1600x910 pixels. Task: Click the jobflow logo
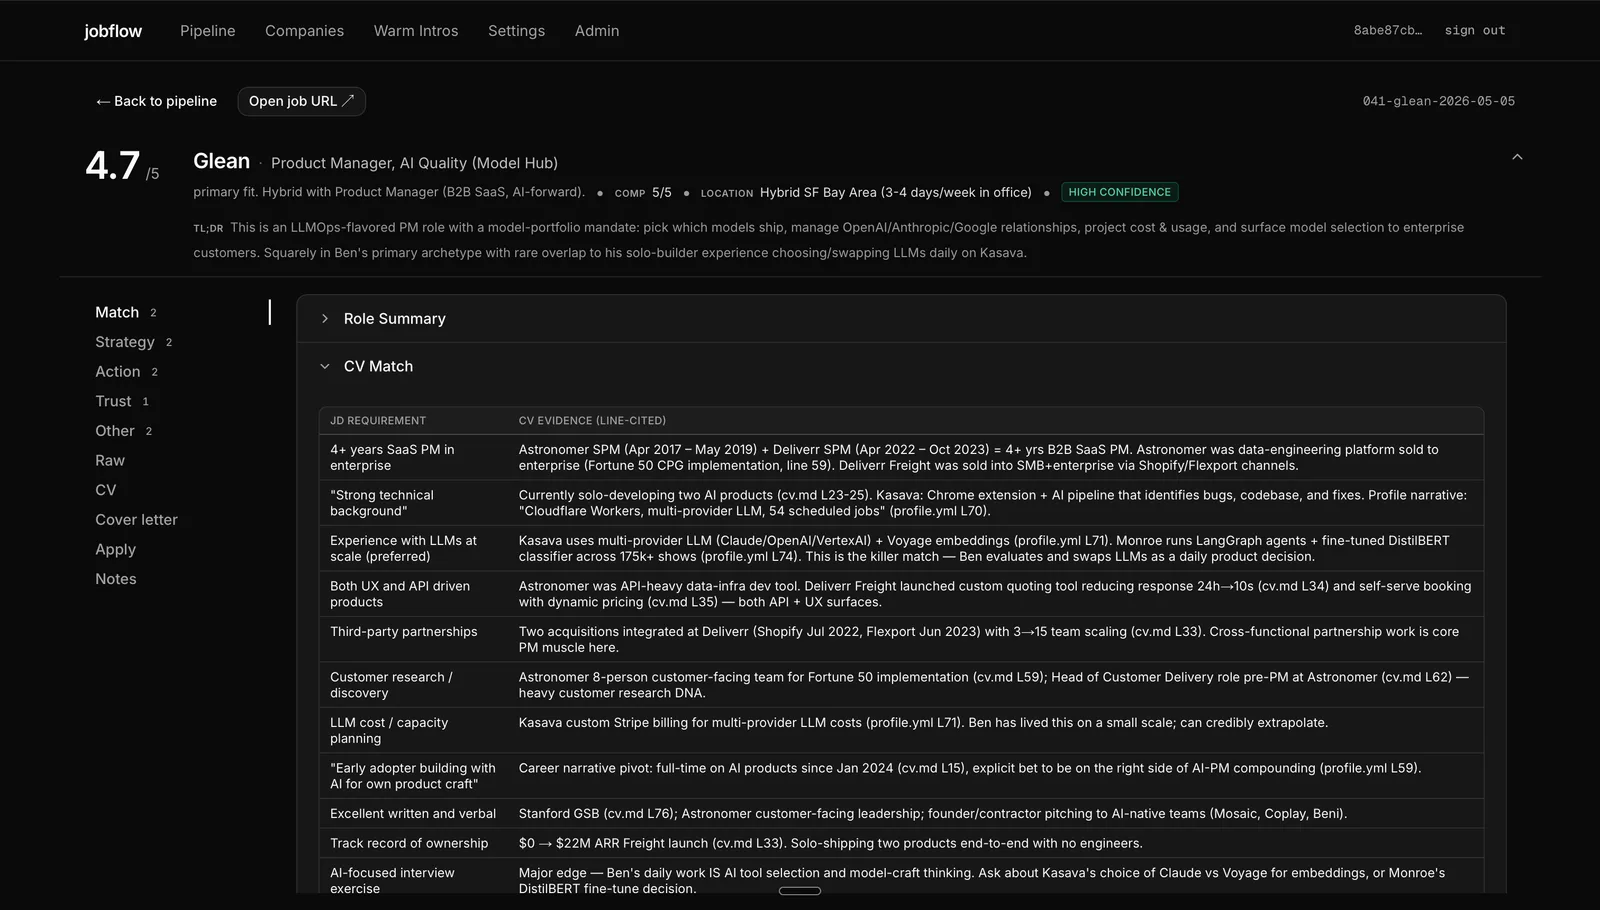(113, 31)
